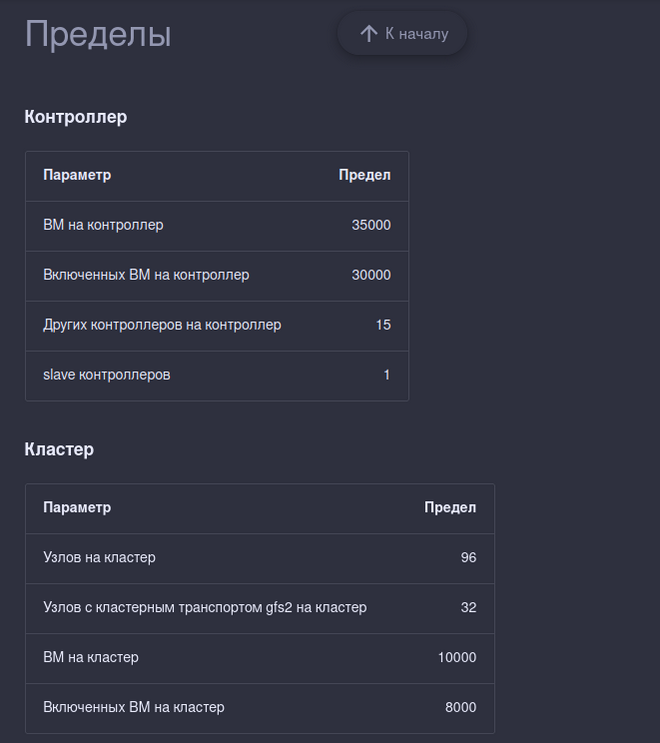Select the "slave контроллеров" row label
The height and width of the screenshot is (743, 660).
coord(107,375)
